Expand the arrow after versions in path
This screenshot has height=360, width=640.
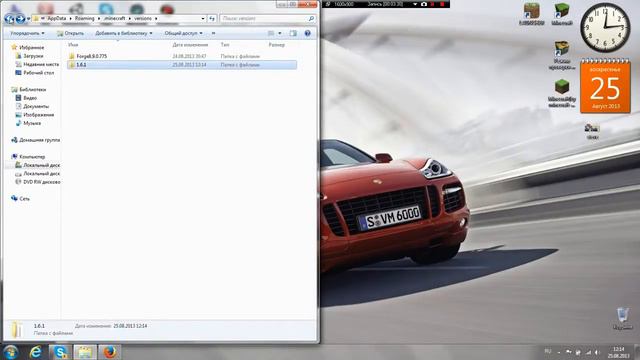coord(156,18)
